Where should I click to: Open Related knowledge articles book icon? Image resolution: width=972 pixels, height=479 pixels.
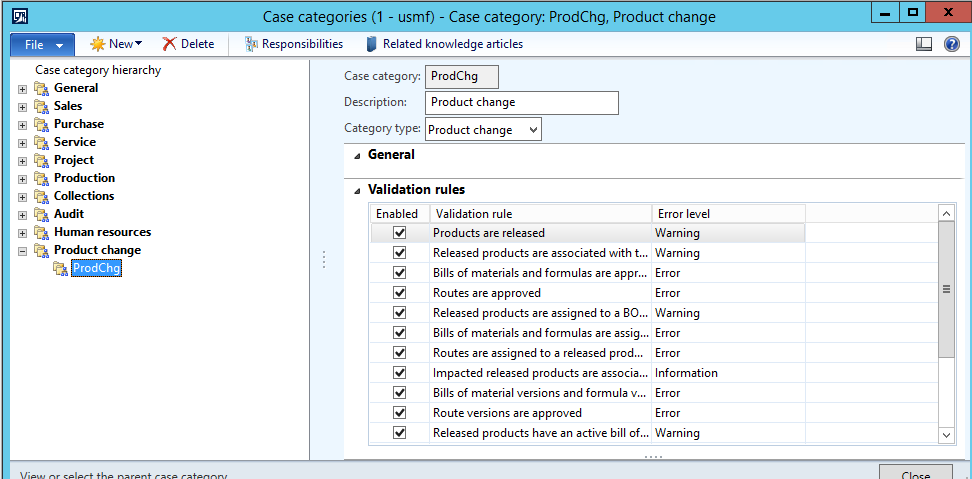click(x=371, y=44)
